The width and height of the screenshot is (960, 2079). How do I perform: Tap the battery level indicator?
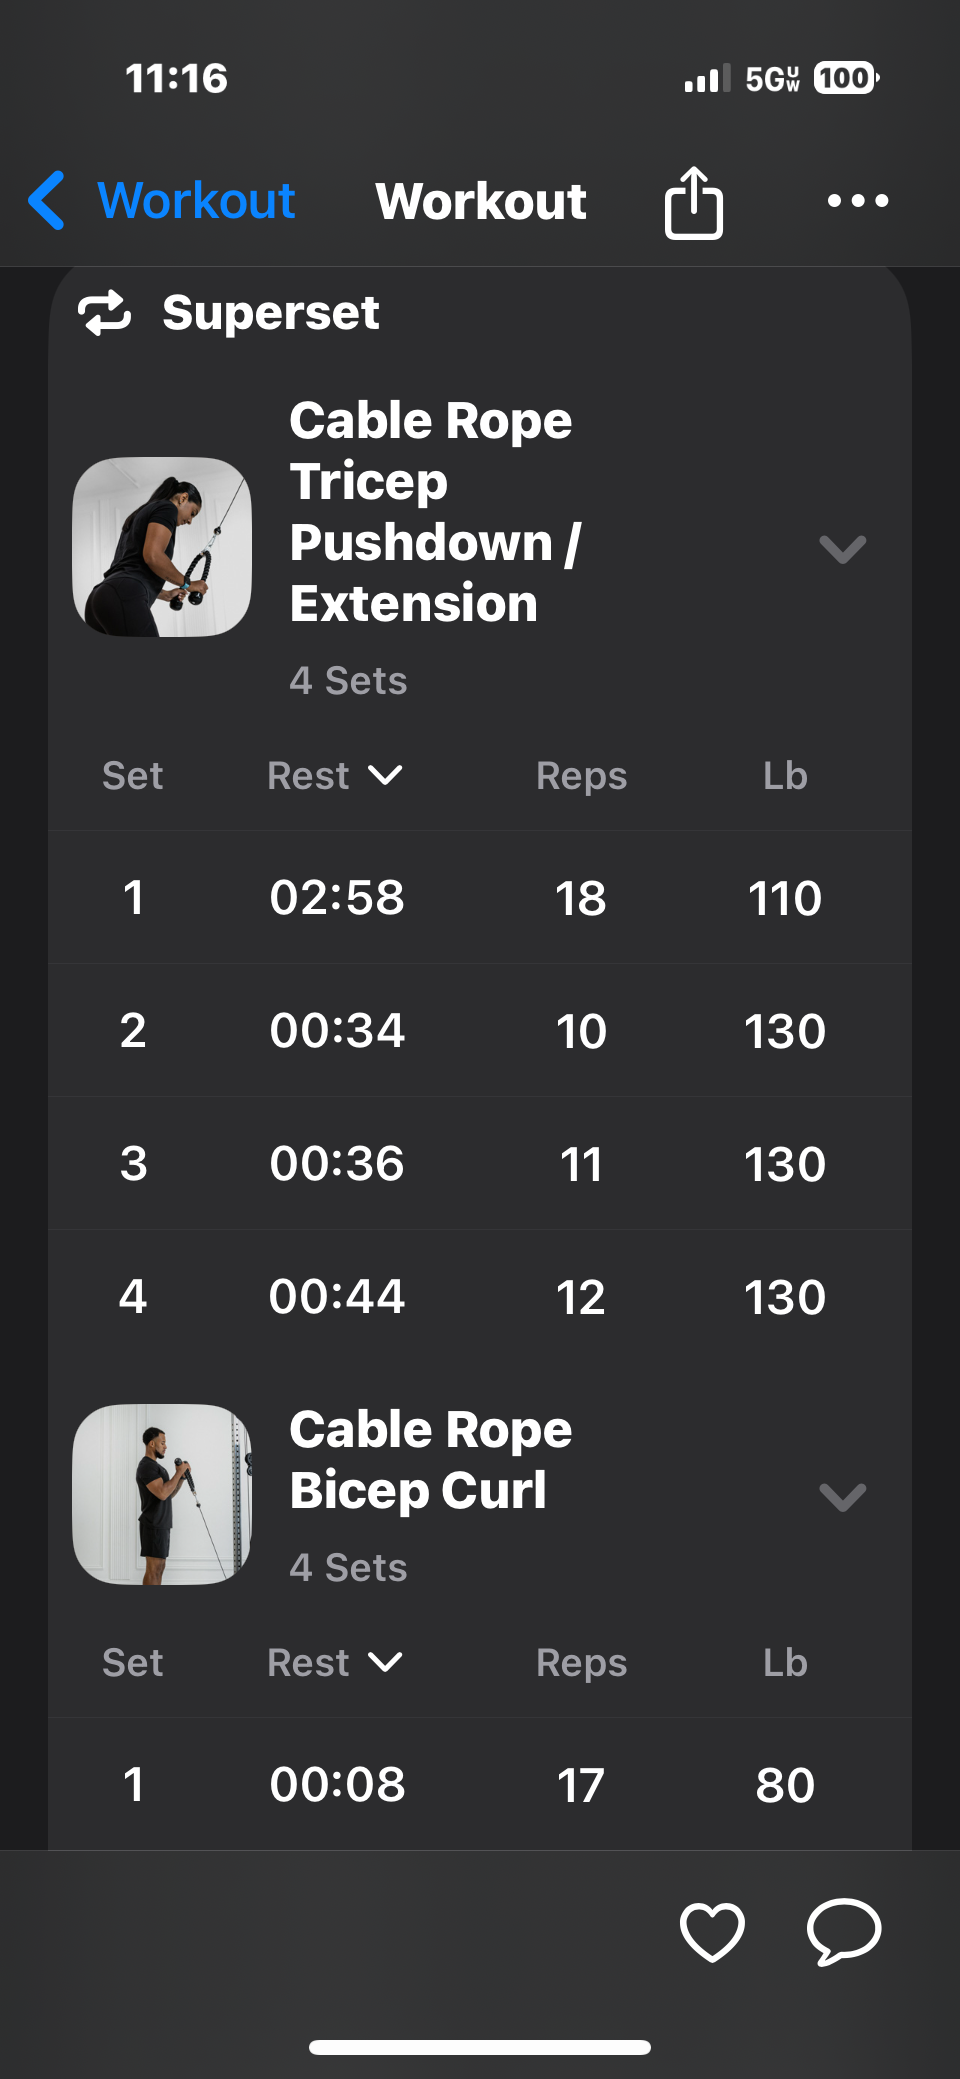(x=846, y=78)
